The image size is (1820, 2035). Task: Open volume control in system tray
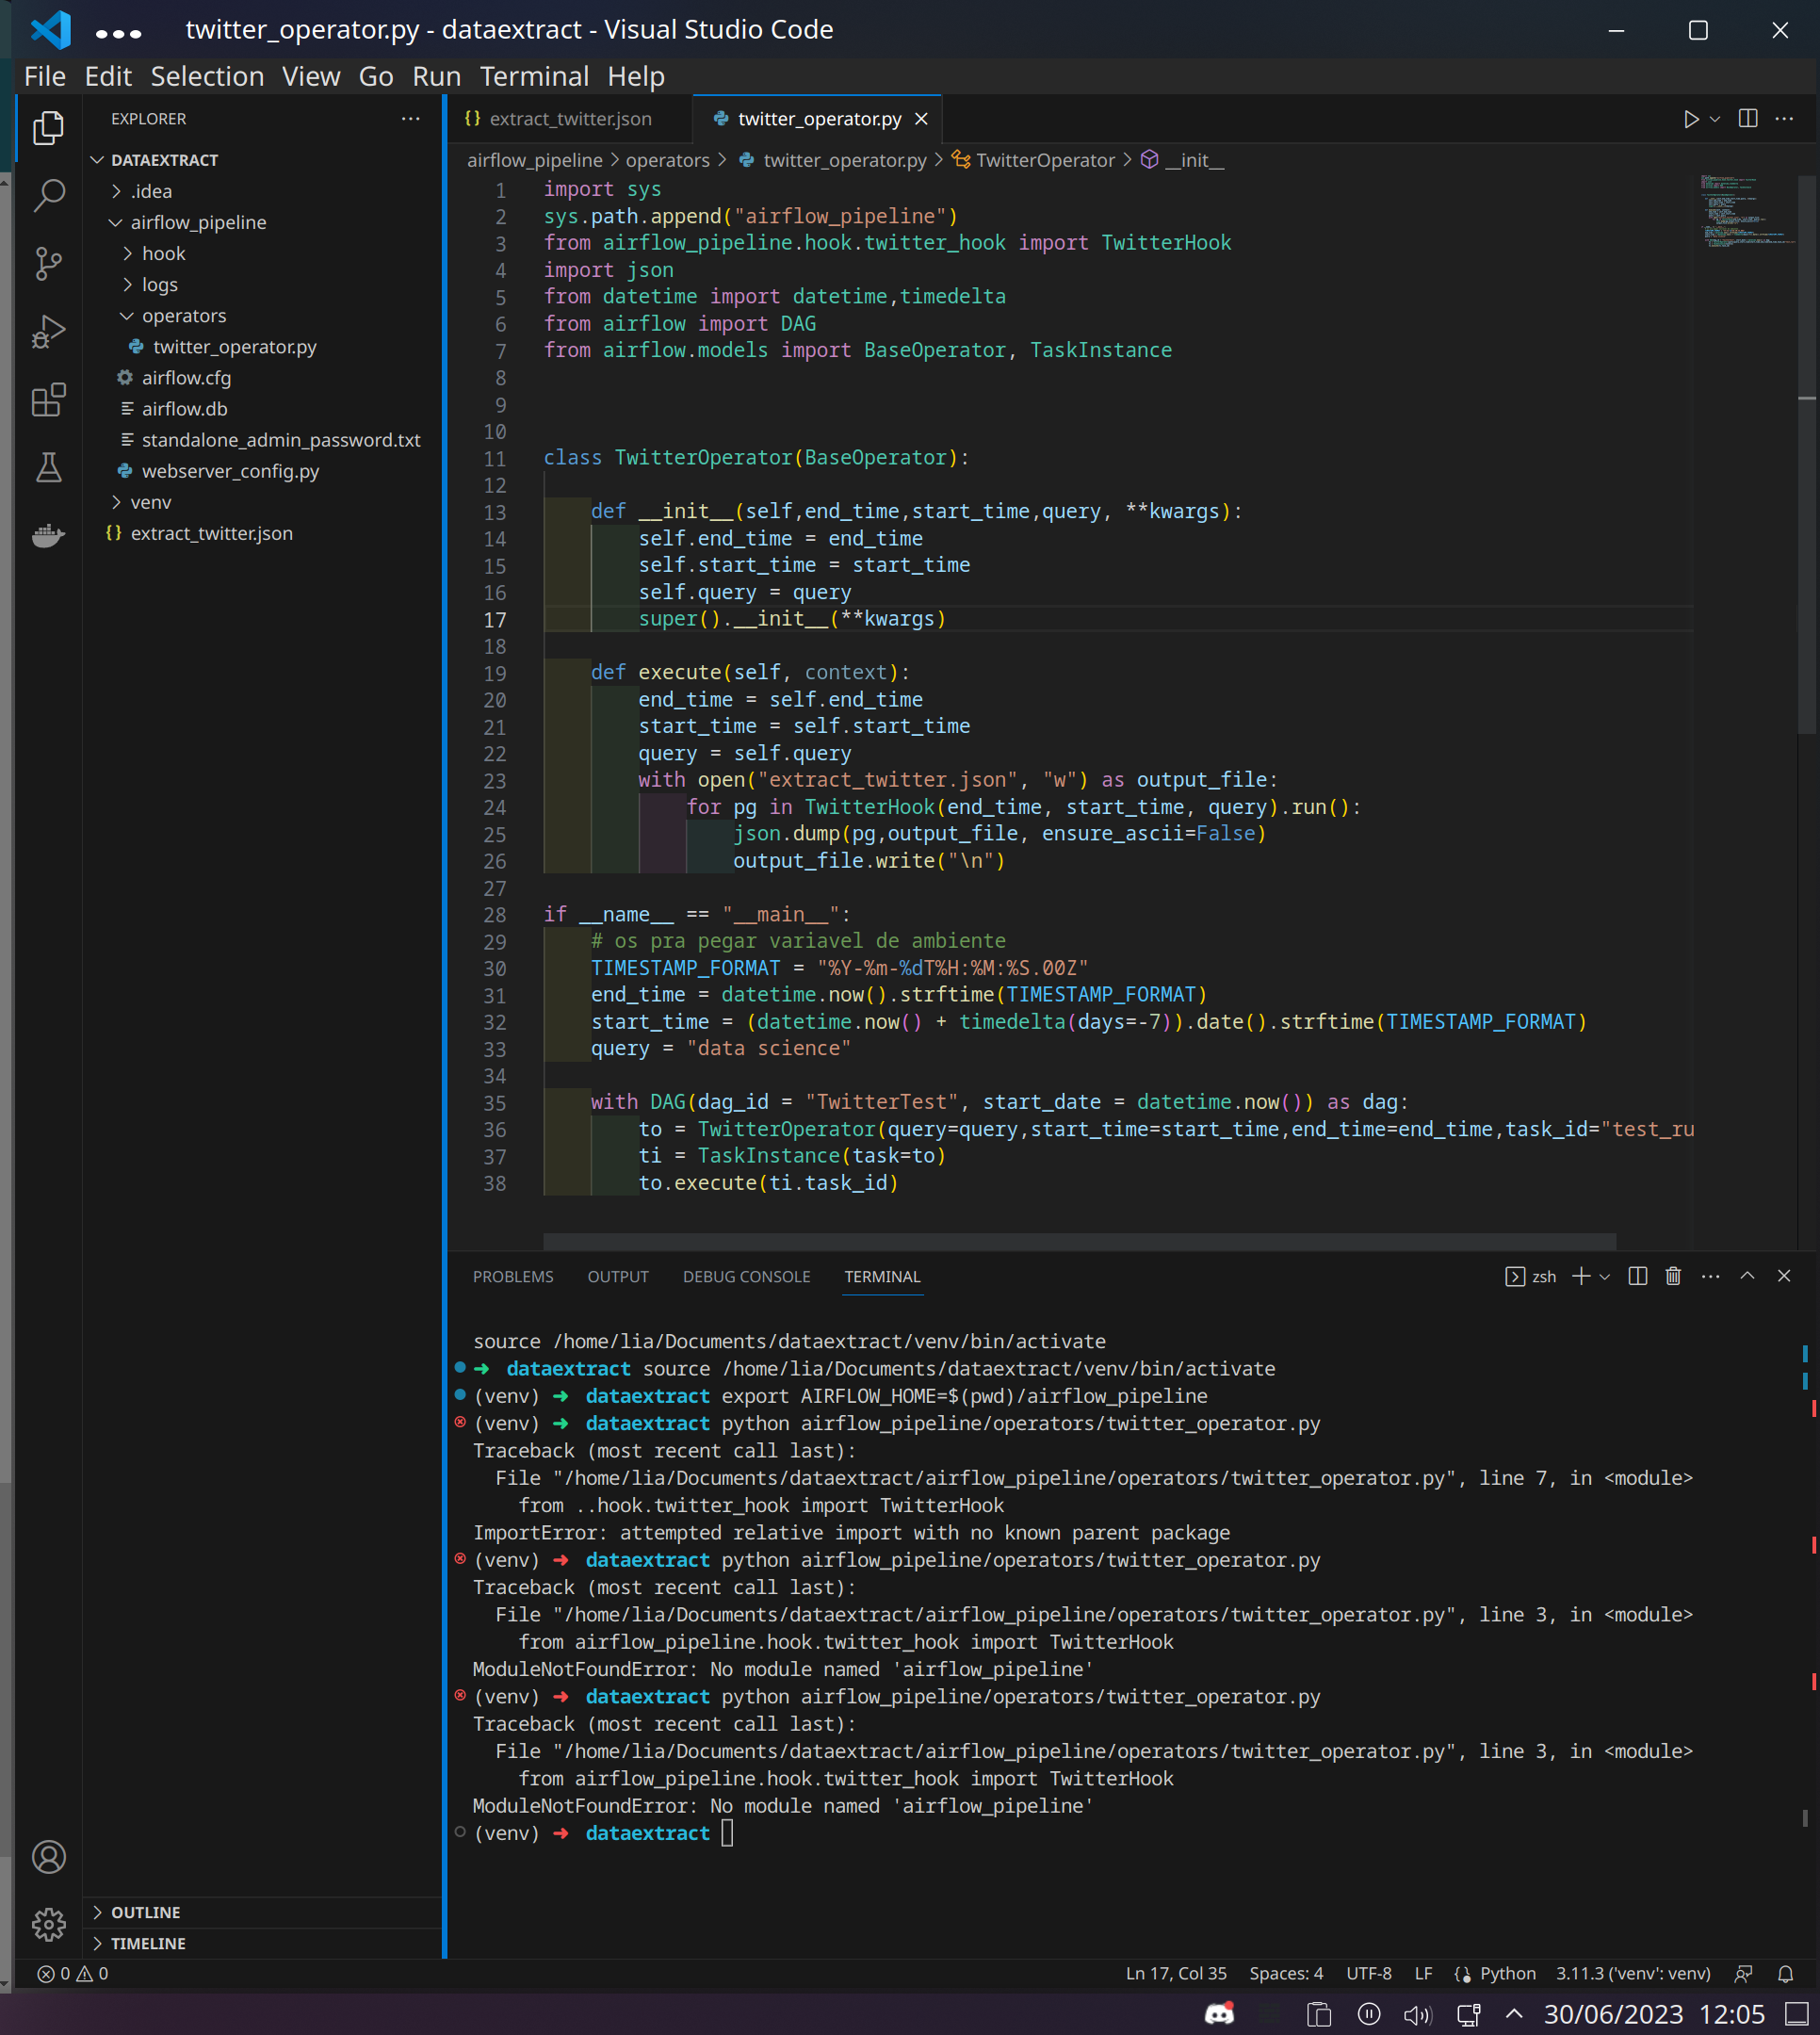(x=1417, y=2015)
